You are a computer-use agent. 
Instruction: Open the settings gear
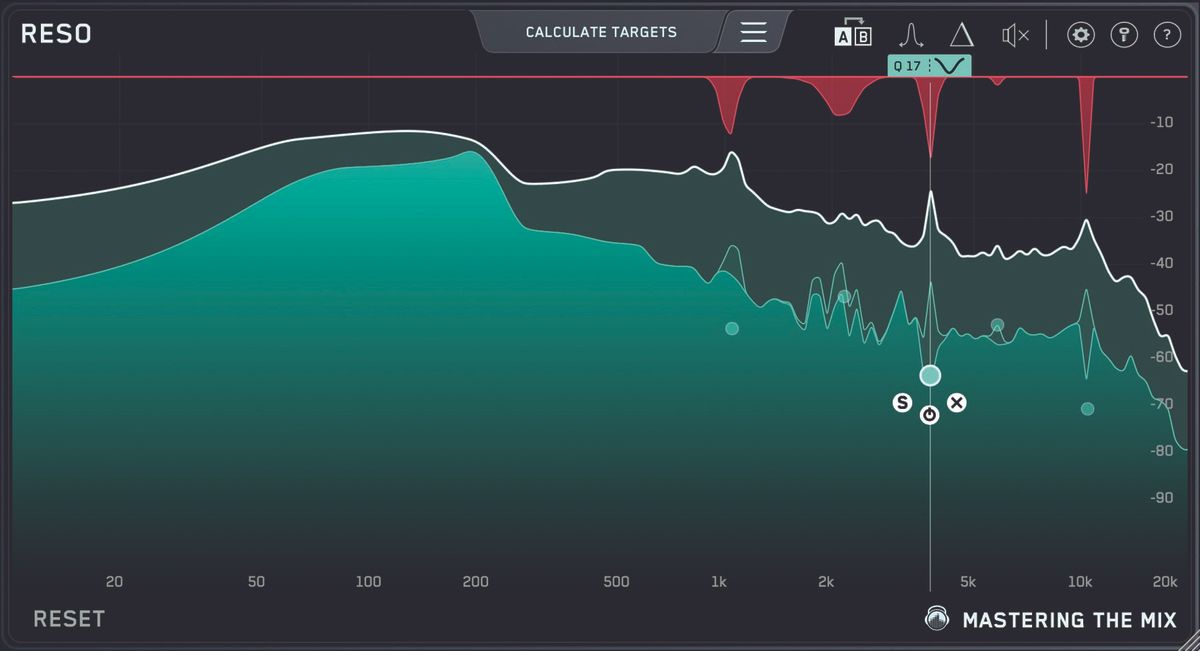(1080, 33)
